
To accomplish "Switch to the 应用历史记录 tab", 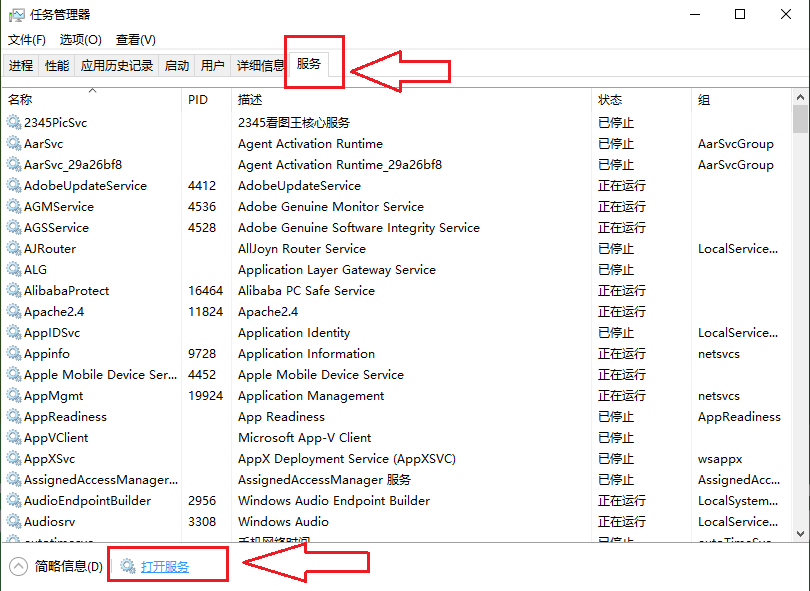I will (117, 66).
